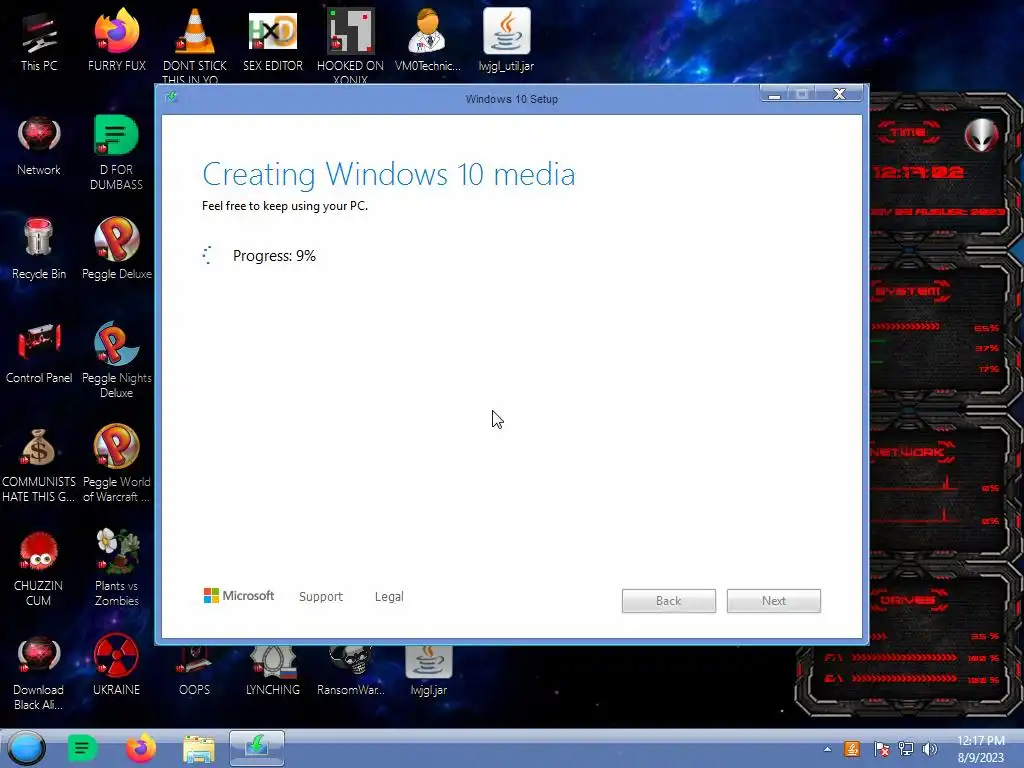
Task: Launch the D FOR DUMBASS shortcut
Action: pos(116,152)
